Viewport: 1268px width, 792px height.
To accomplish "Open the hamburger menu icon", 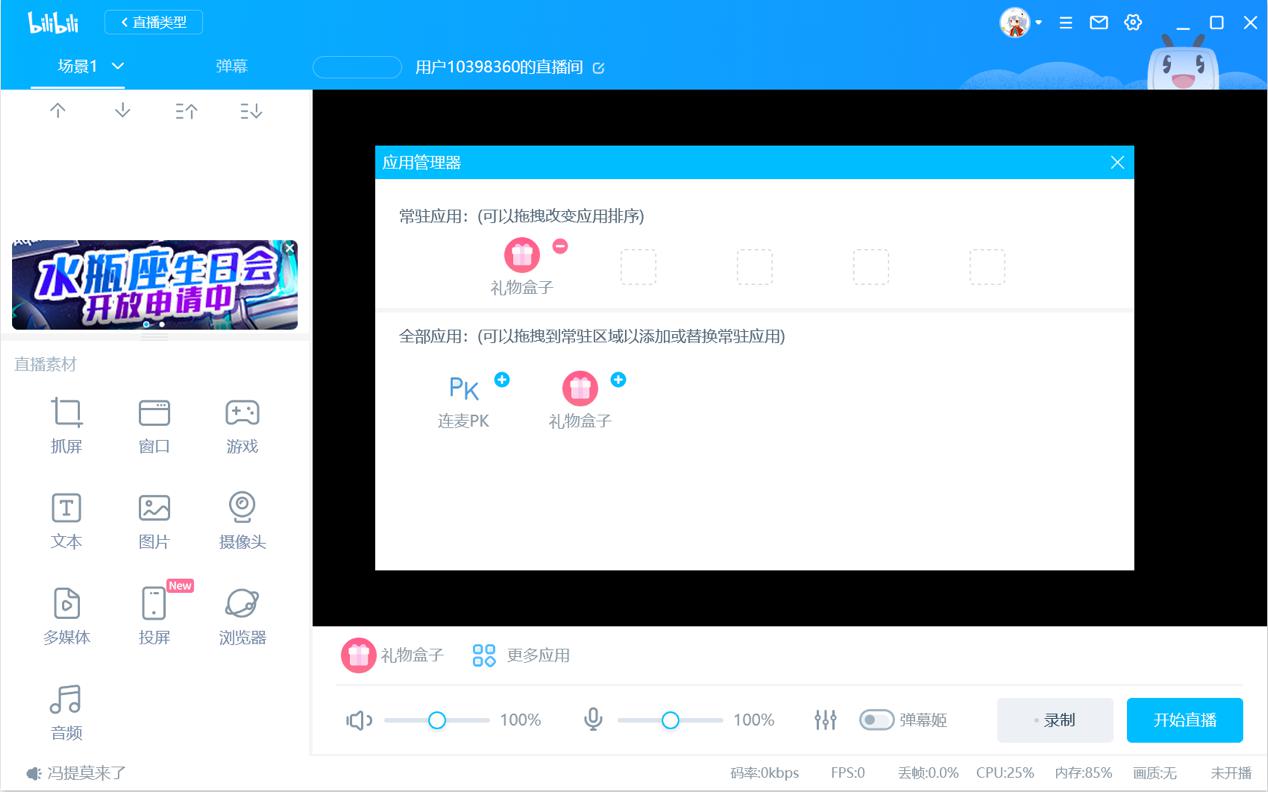I will (x=1066, y=22).
